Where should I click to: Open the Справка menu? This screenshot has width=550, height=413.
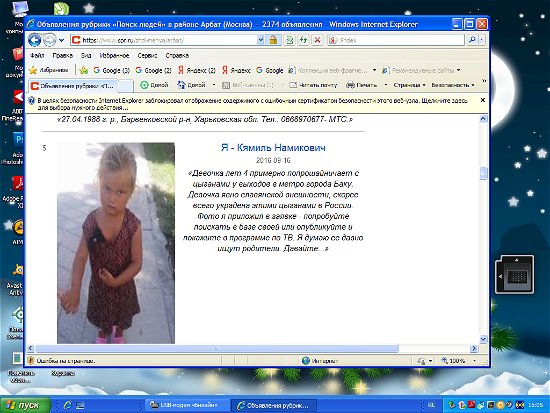pos(177,55)
